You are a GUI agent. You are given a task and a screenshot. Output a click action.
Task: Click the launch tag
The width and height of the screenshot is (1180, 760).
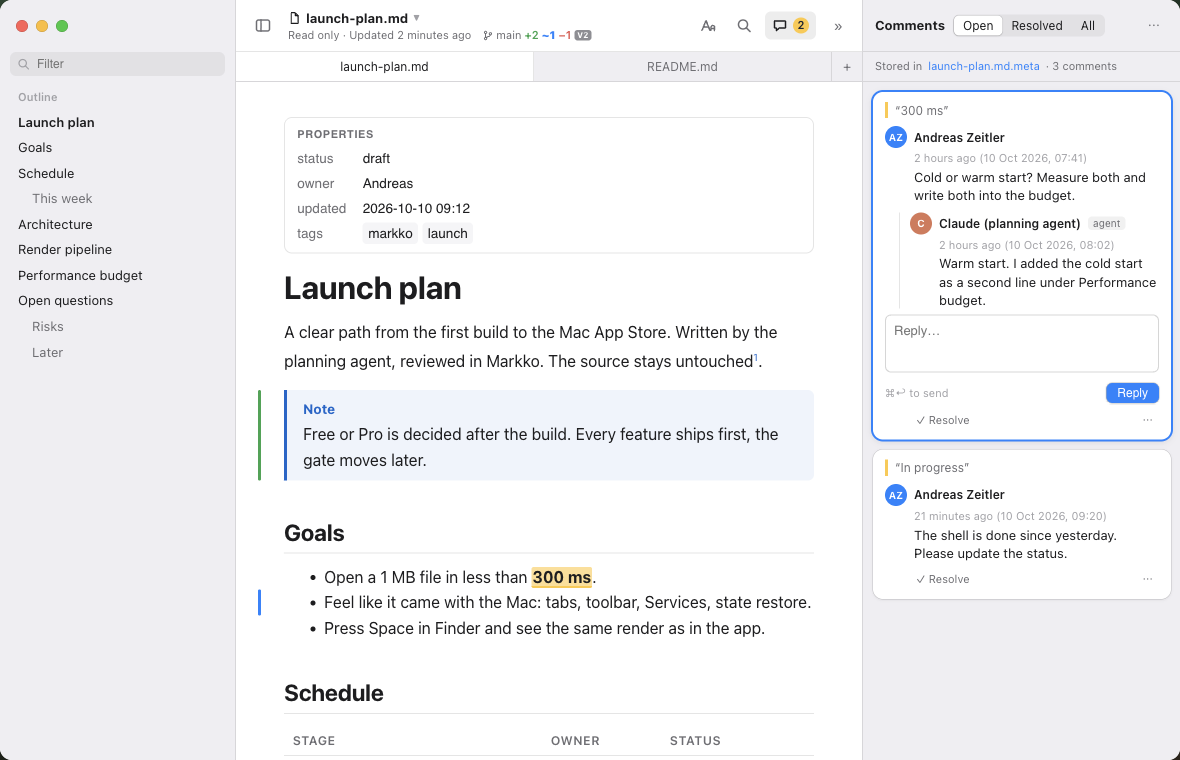[x=448, y=233]
